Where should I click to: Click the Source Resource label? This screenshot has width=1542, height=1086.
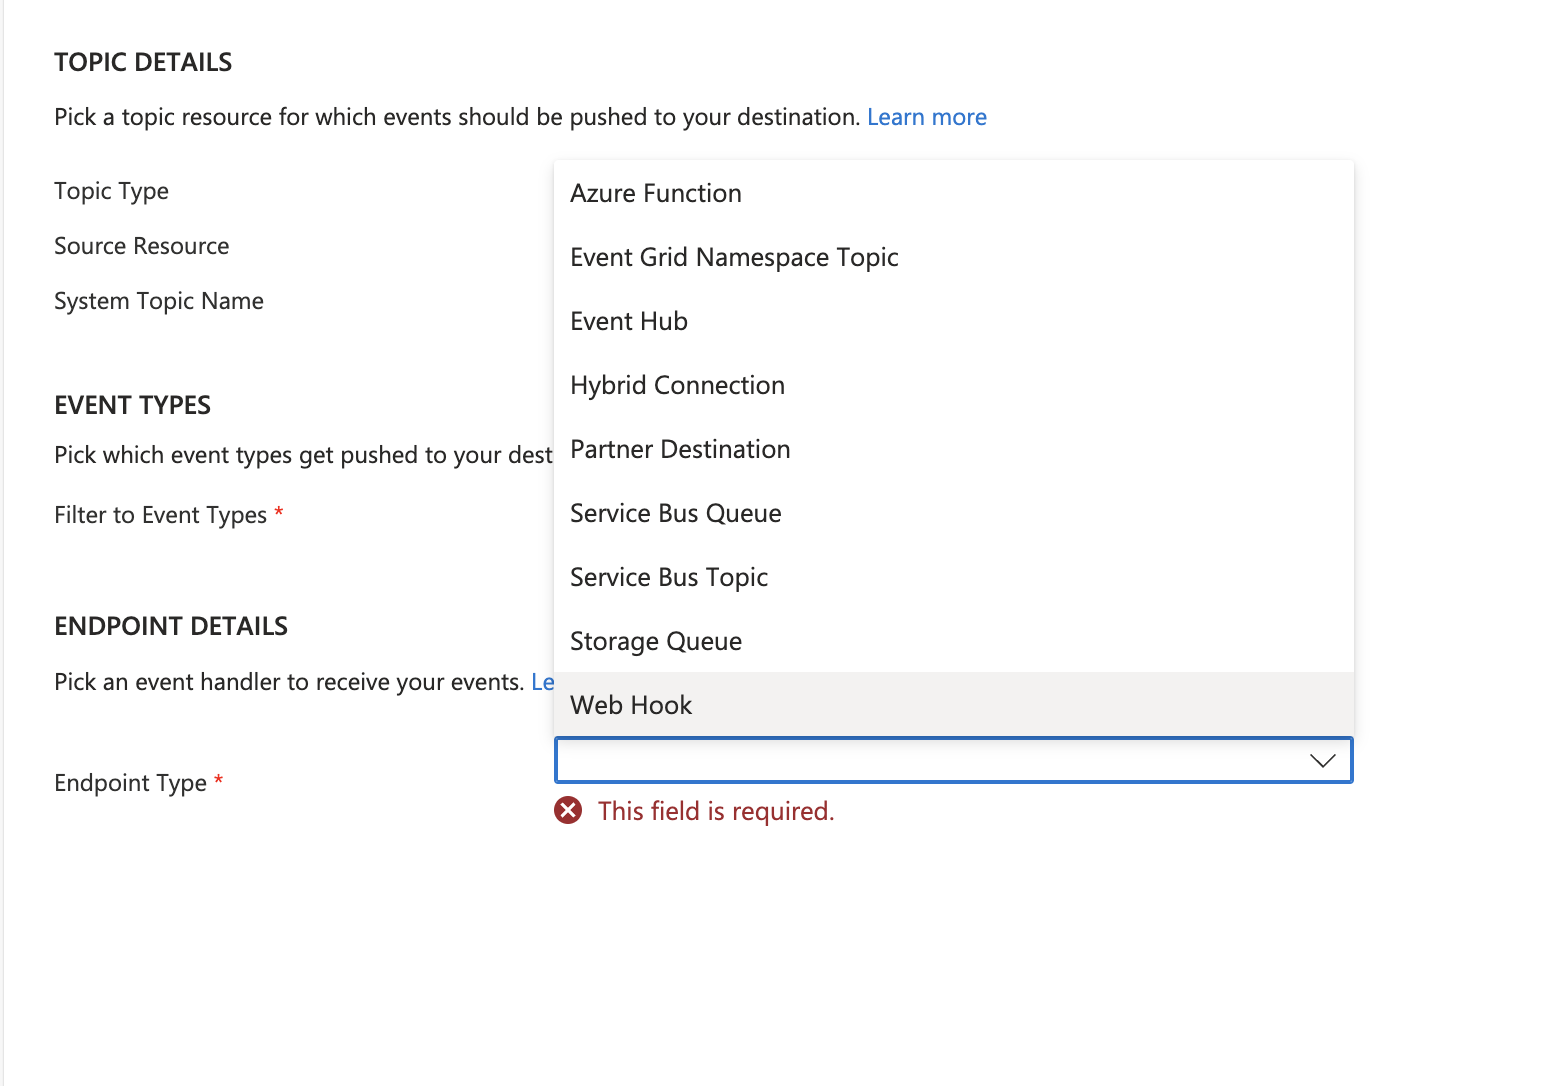tap(141, 246)
